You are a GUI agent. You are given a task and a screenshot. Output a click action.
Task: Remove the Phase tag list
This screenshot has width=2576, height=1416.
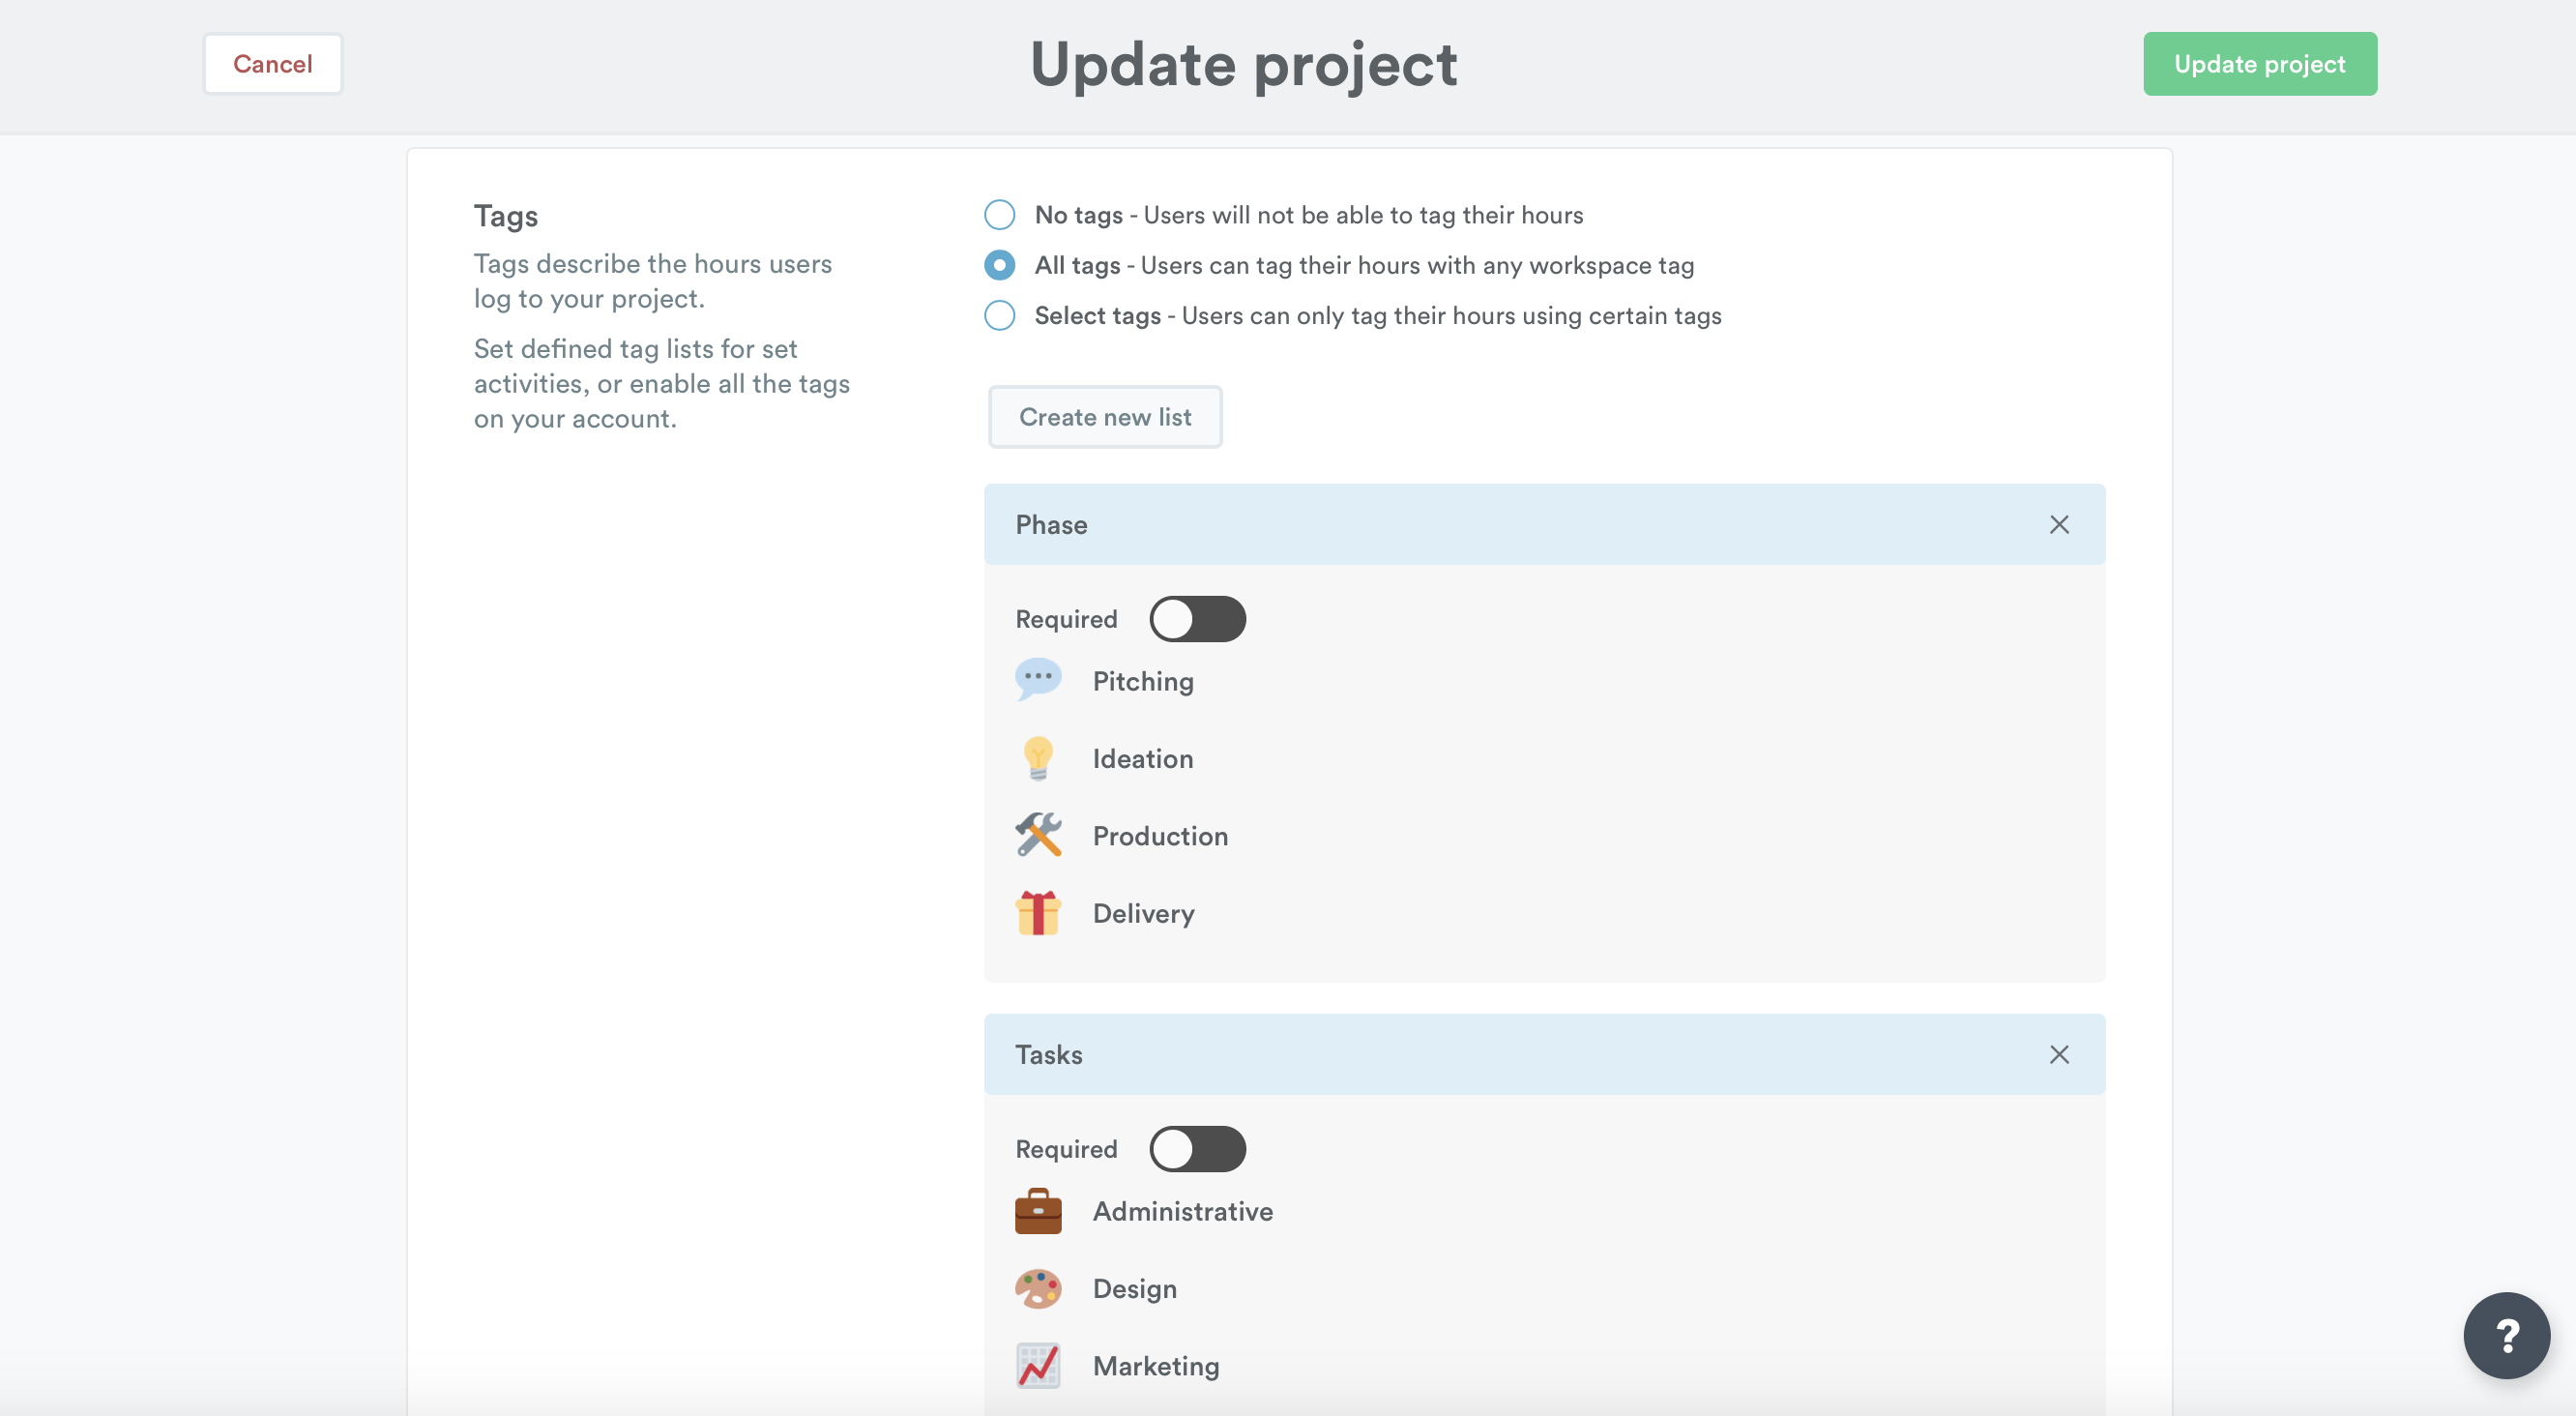coord(2059,525)
